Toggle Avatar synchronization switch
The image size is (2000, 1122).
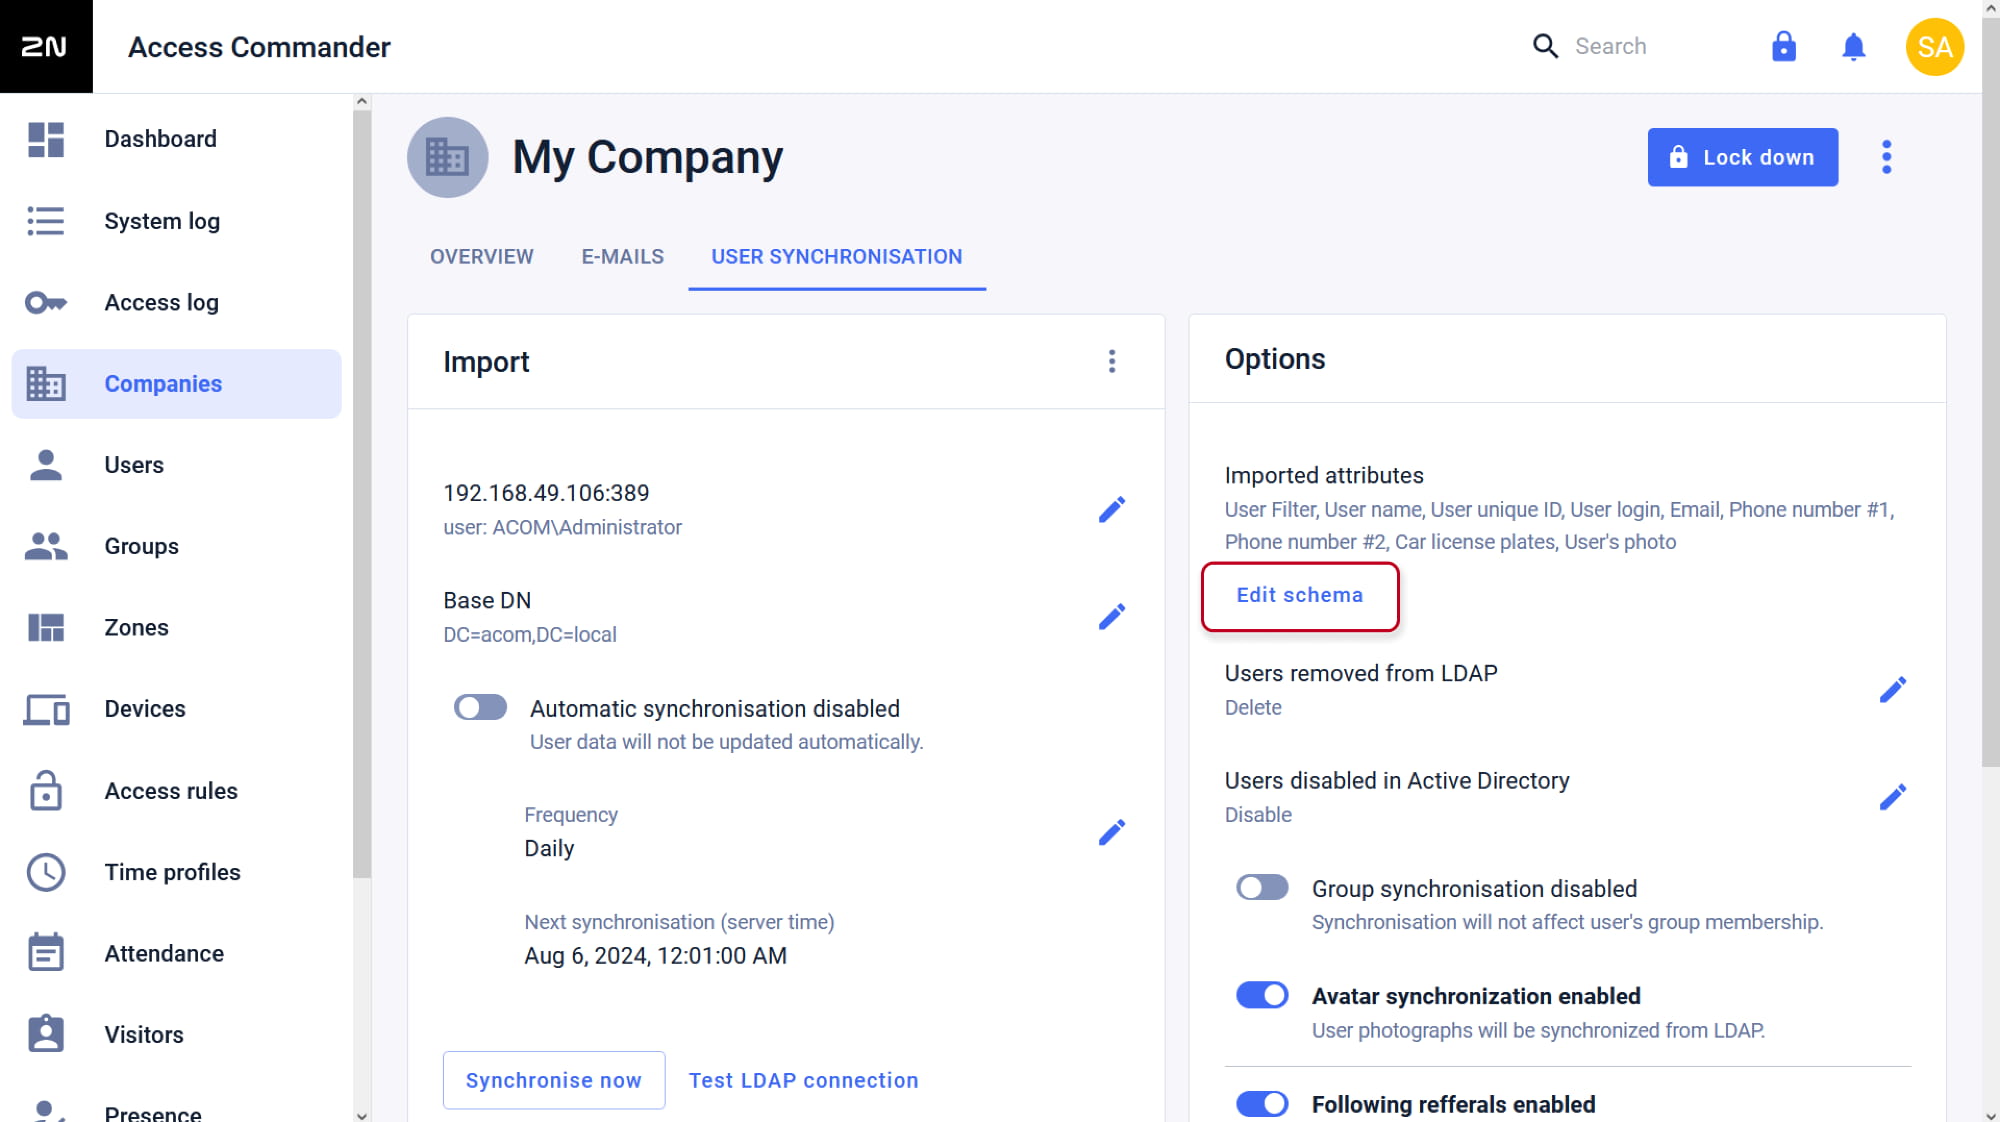pos(1262,995)
